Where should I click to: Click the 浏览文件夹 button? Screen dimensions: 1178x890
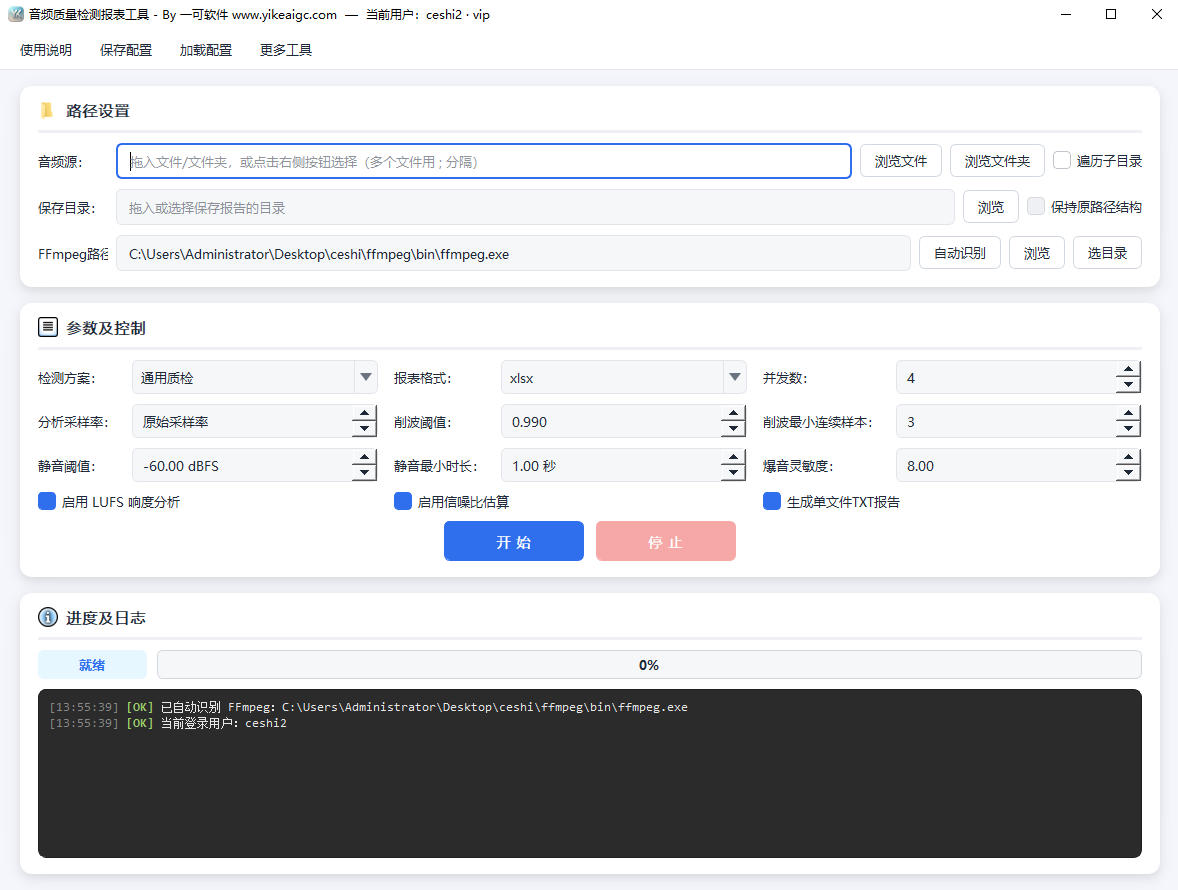997,161
